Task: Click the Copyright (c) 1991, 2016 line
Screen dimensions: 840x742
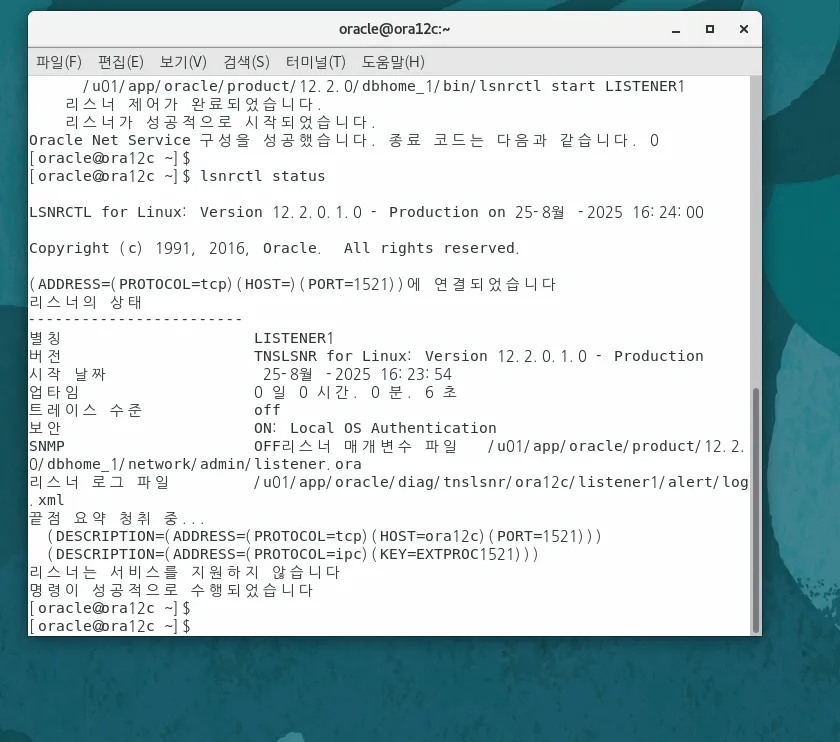Action: [x=274, y=248]
